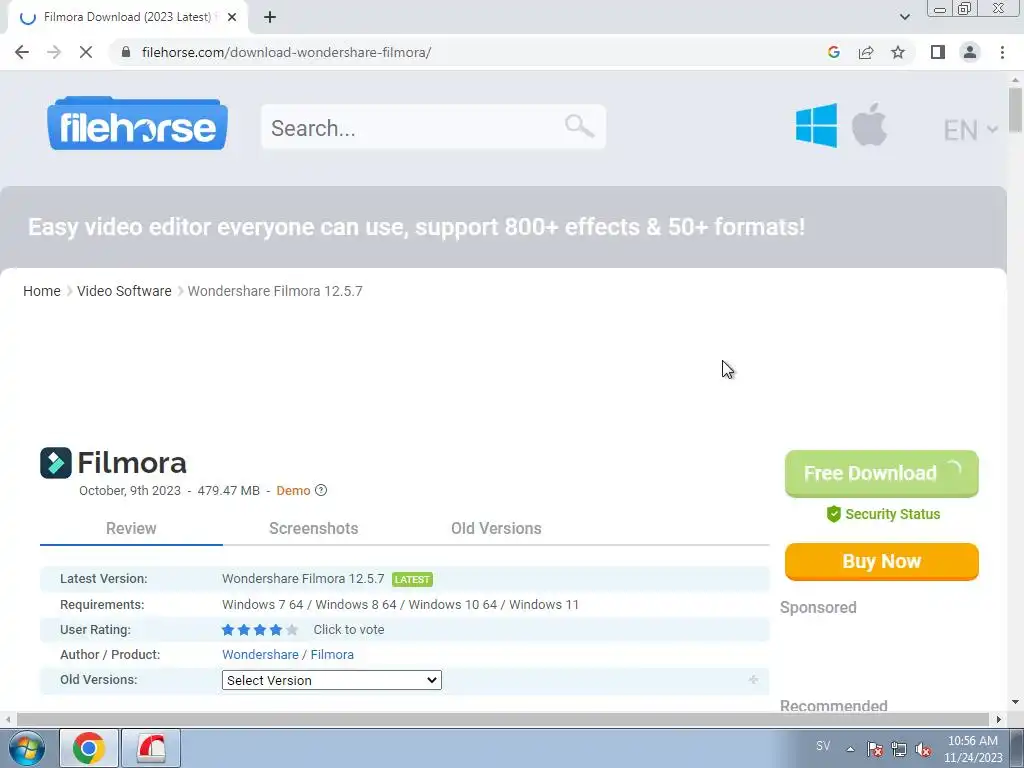Click the Security Status shield icon
Screen dimensions: 1024x768
point(833,514)
